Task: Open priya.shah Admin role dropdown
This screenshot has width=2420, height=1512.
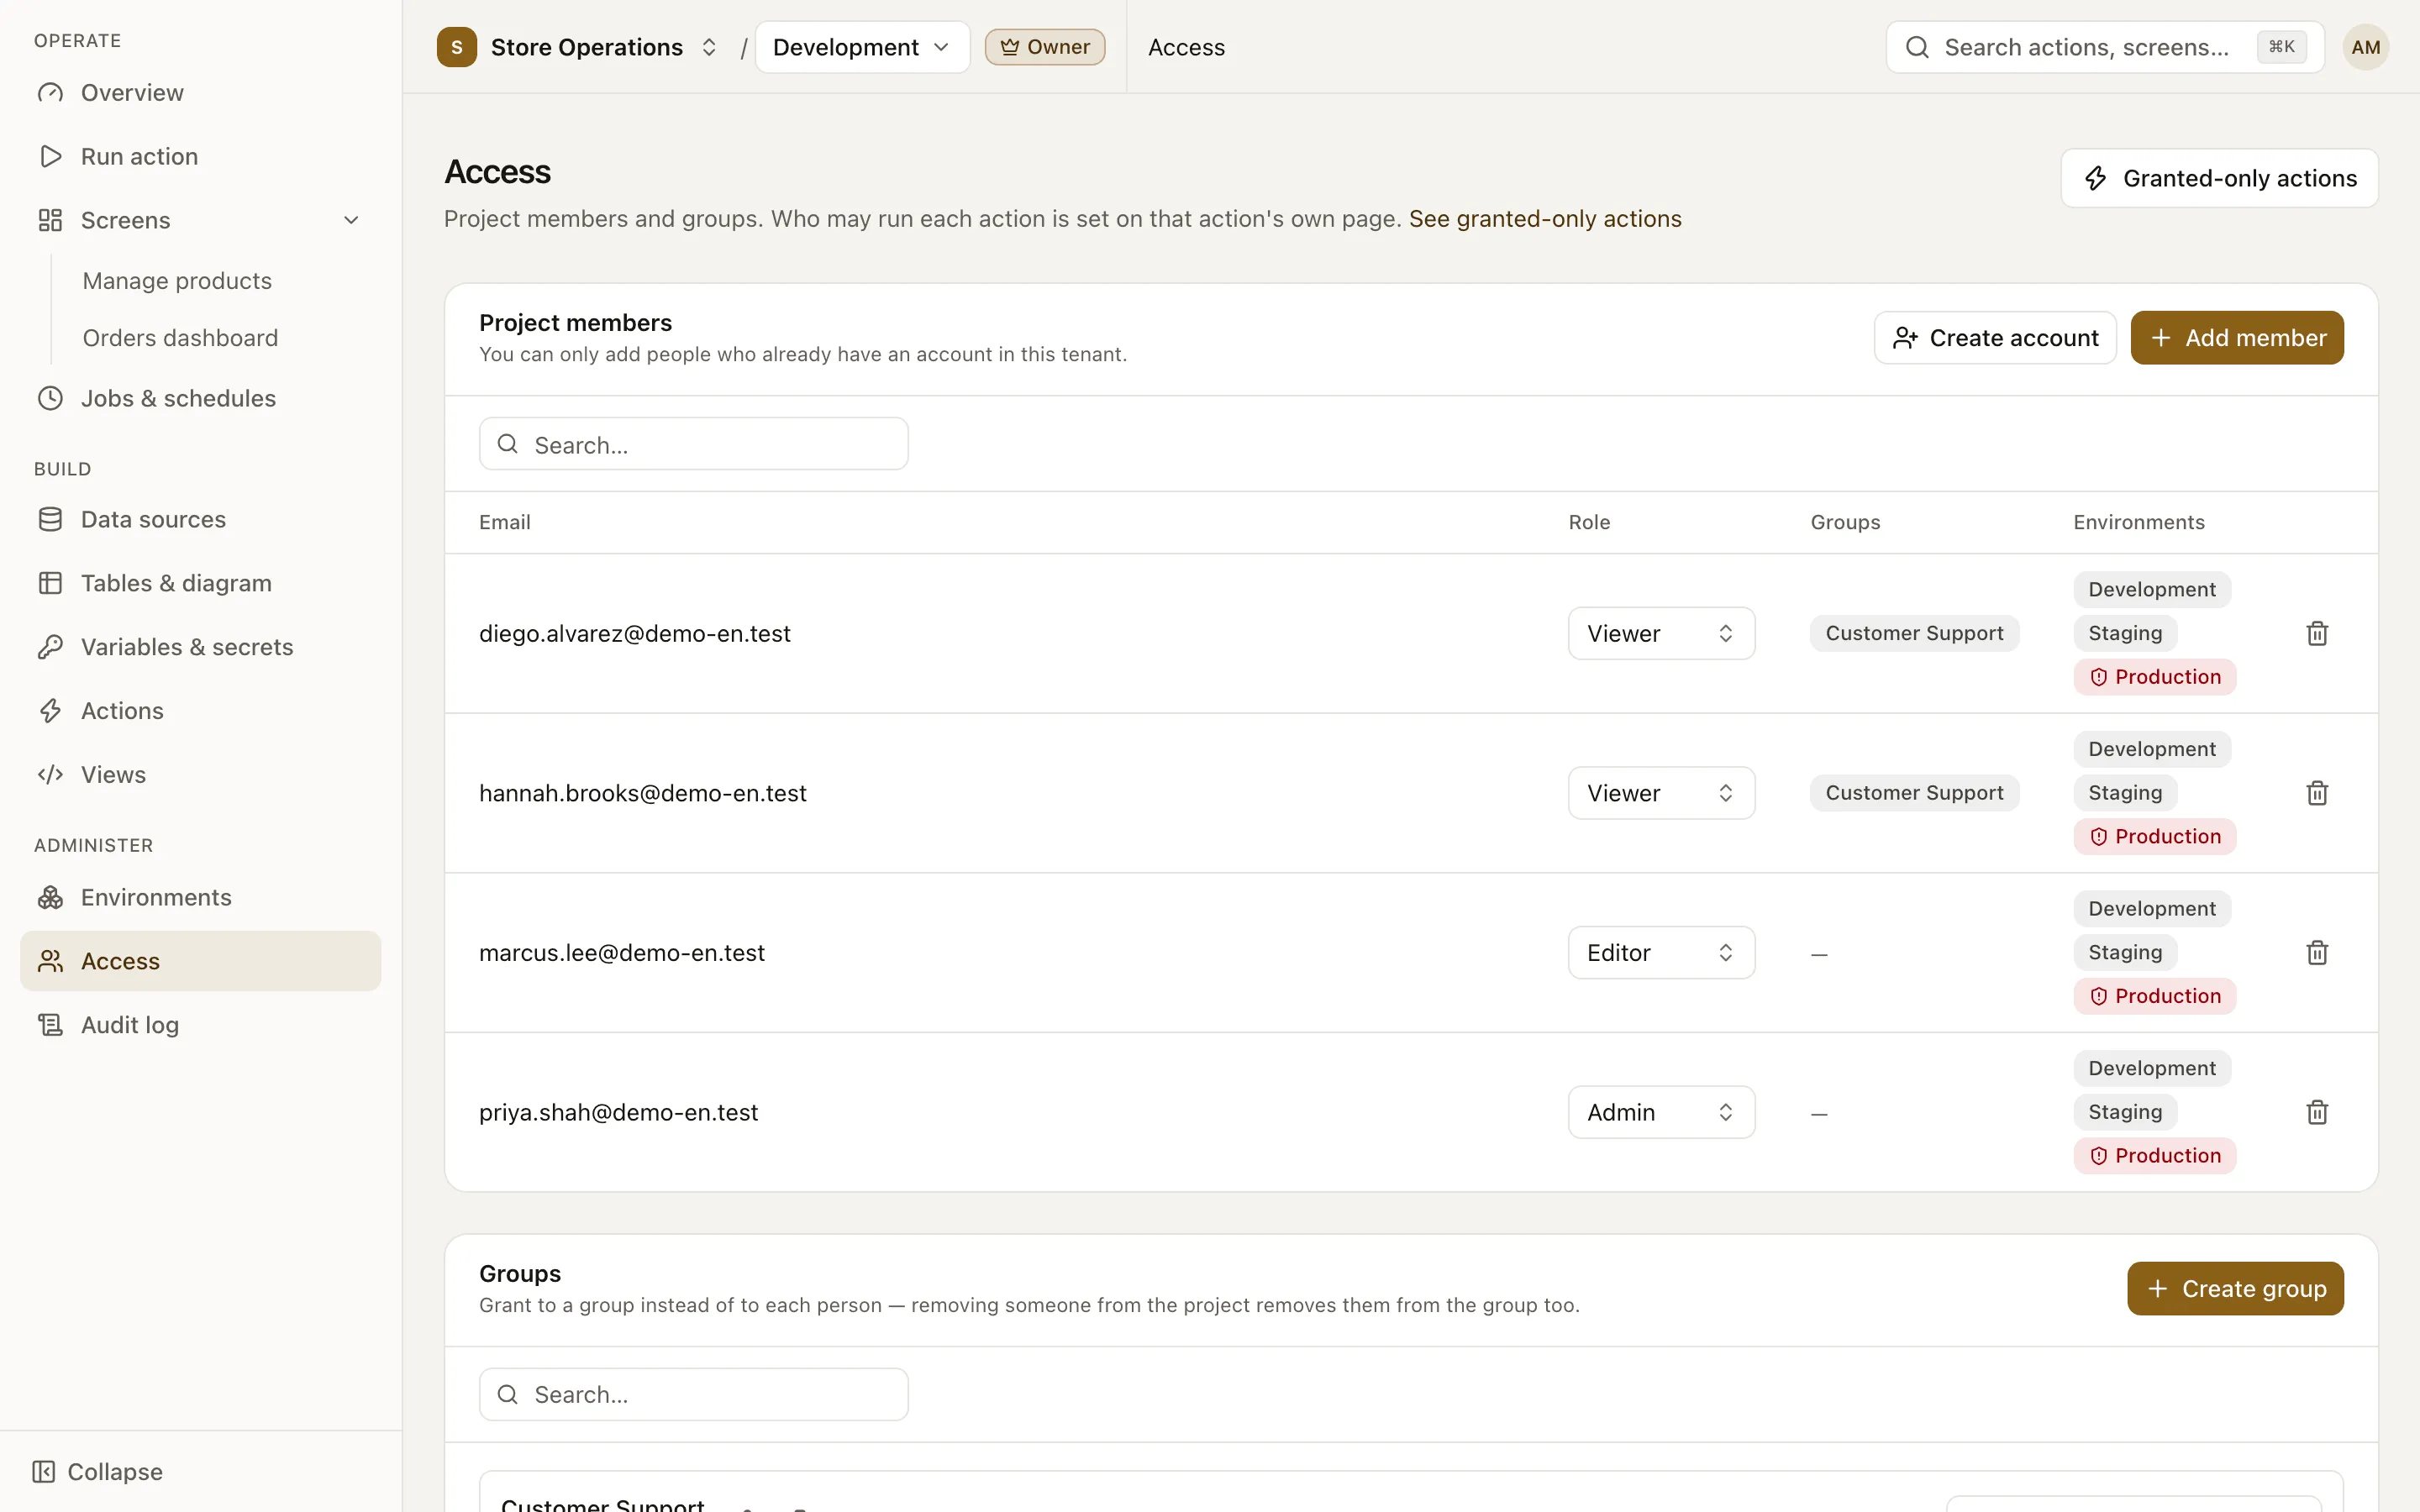Action: pyautogui.click(x=1661, y=1112)
